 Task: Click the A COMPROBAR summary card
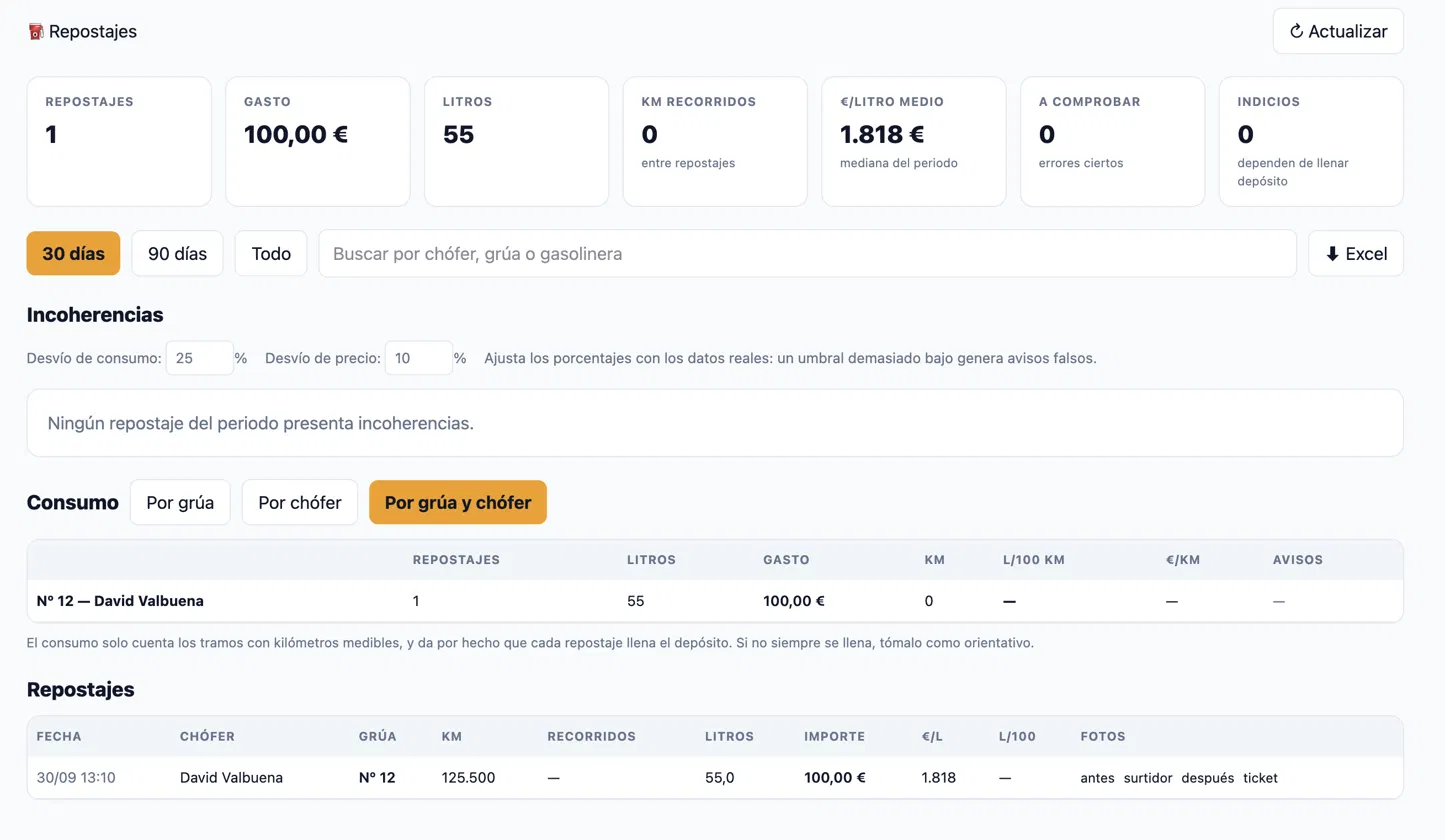click(x=1112, y=142)
